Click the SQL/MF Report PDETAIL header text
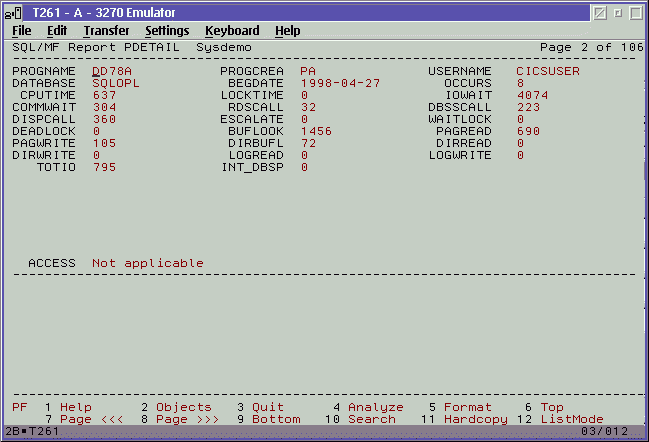The height and width of the screenshot is (442, 649). click(x=96, y=47)
